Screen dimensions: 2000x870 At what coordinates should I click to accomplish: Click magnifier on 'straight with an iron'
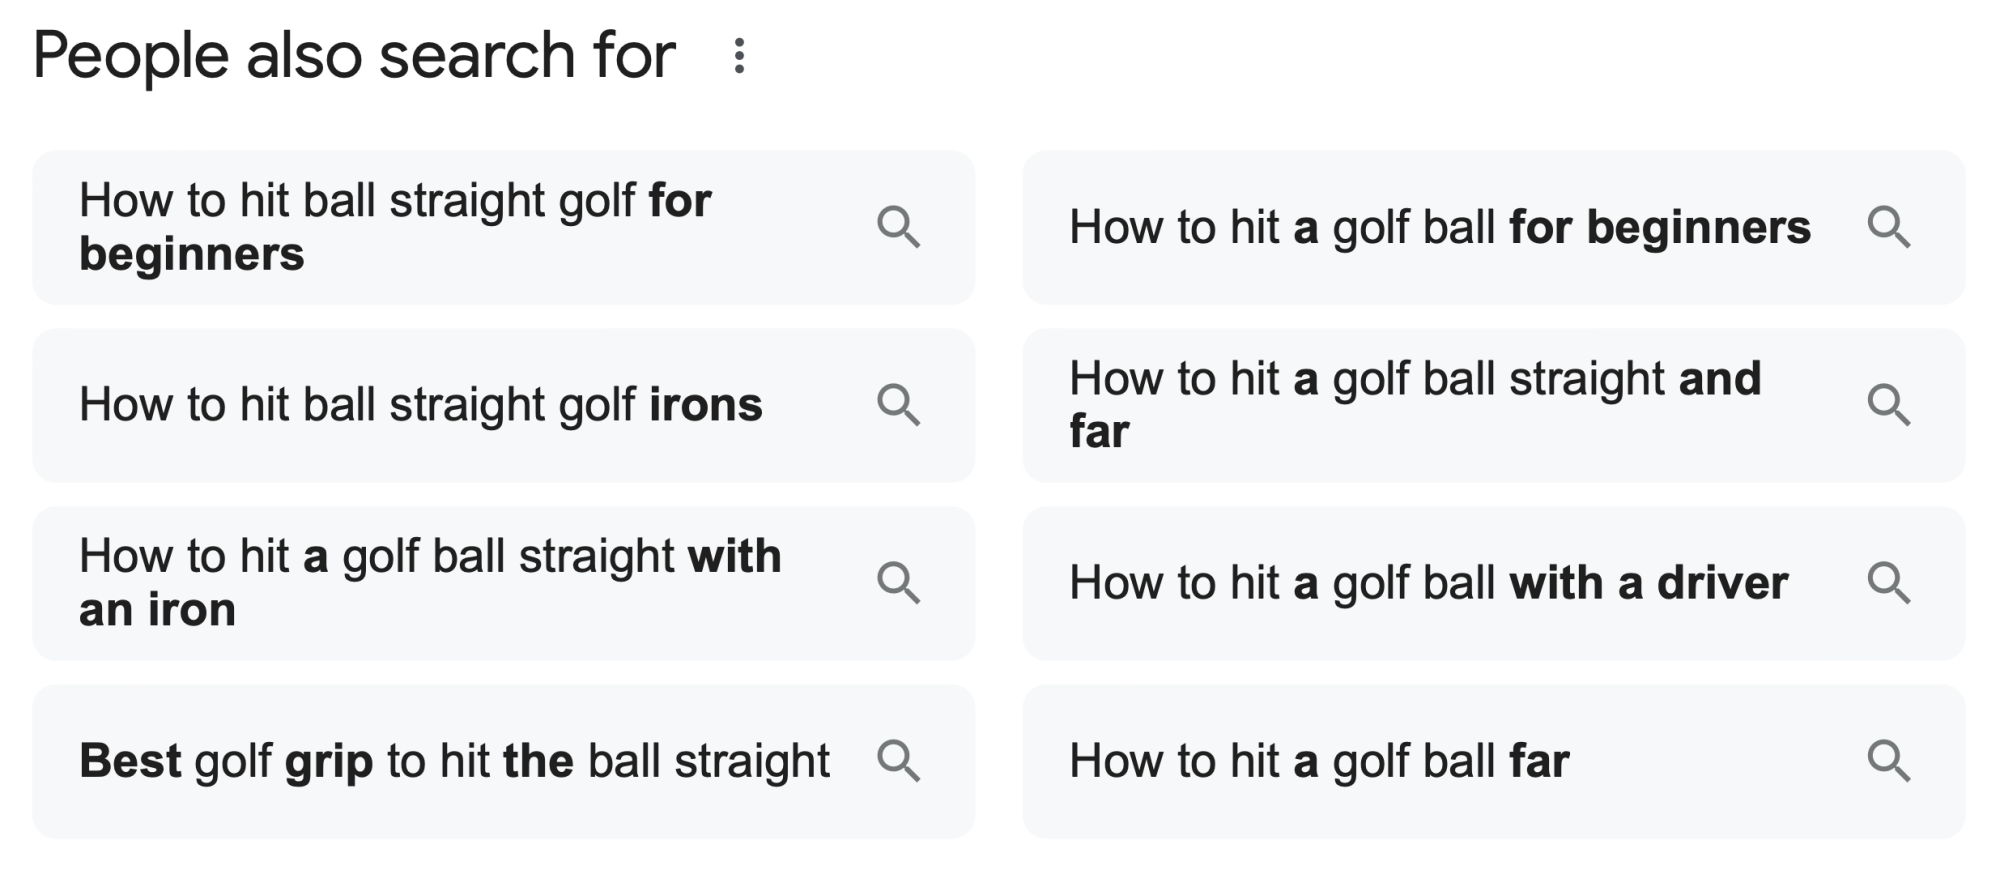pyautogui.click(x=898, y=583)
